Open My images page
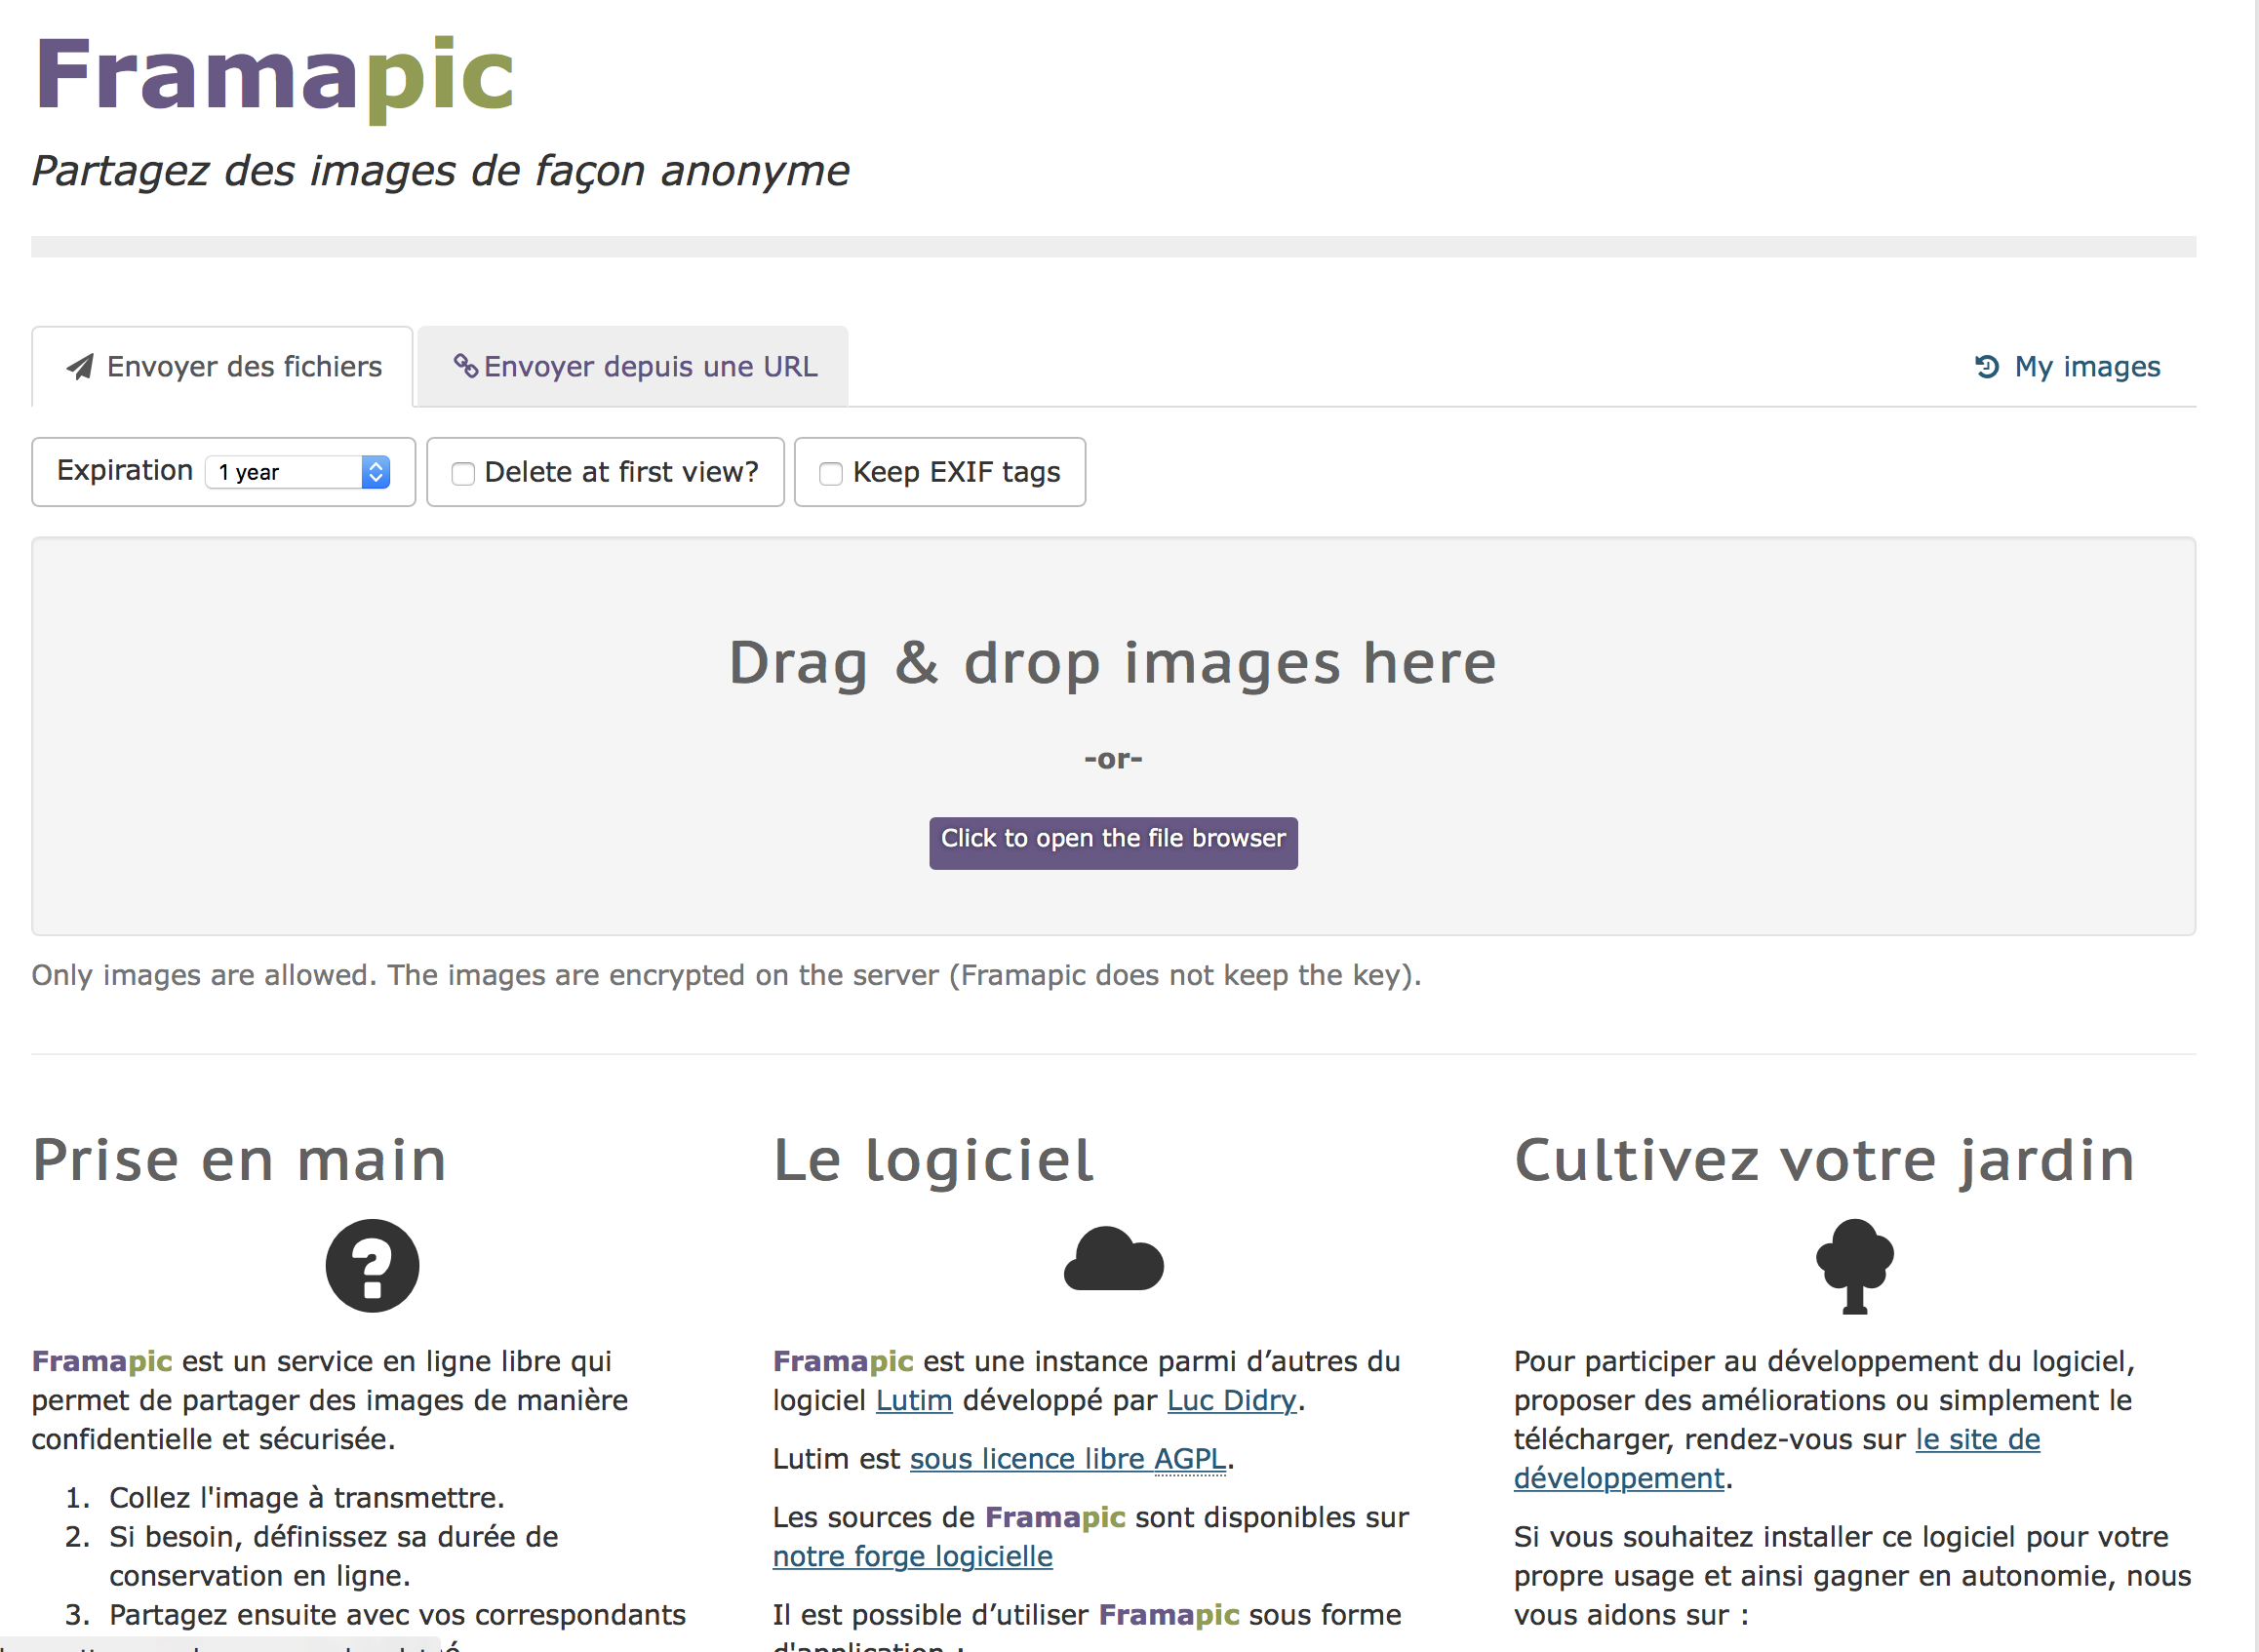Viewport: 2259px width, 1652px height. 2067,367
